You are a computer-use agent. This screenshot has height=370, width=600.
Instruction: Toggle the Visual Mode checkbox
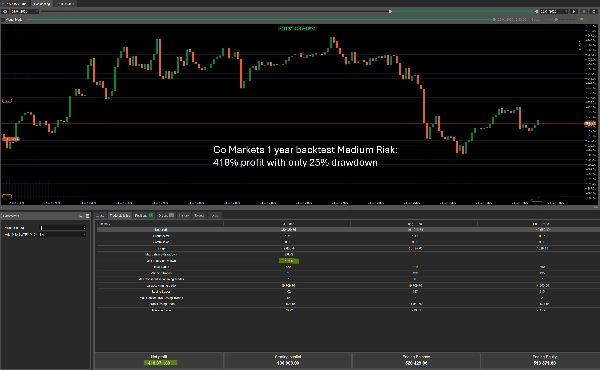3,20
